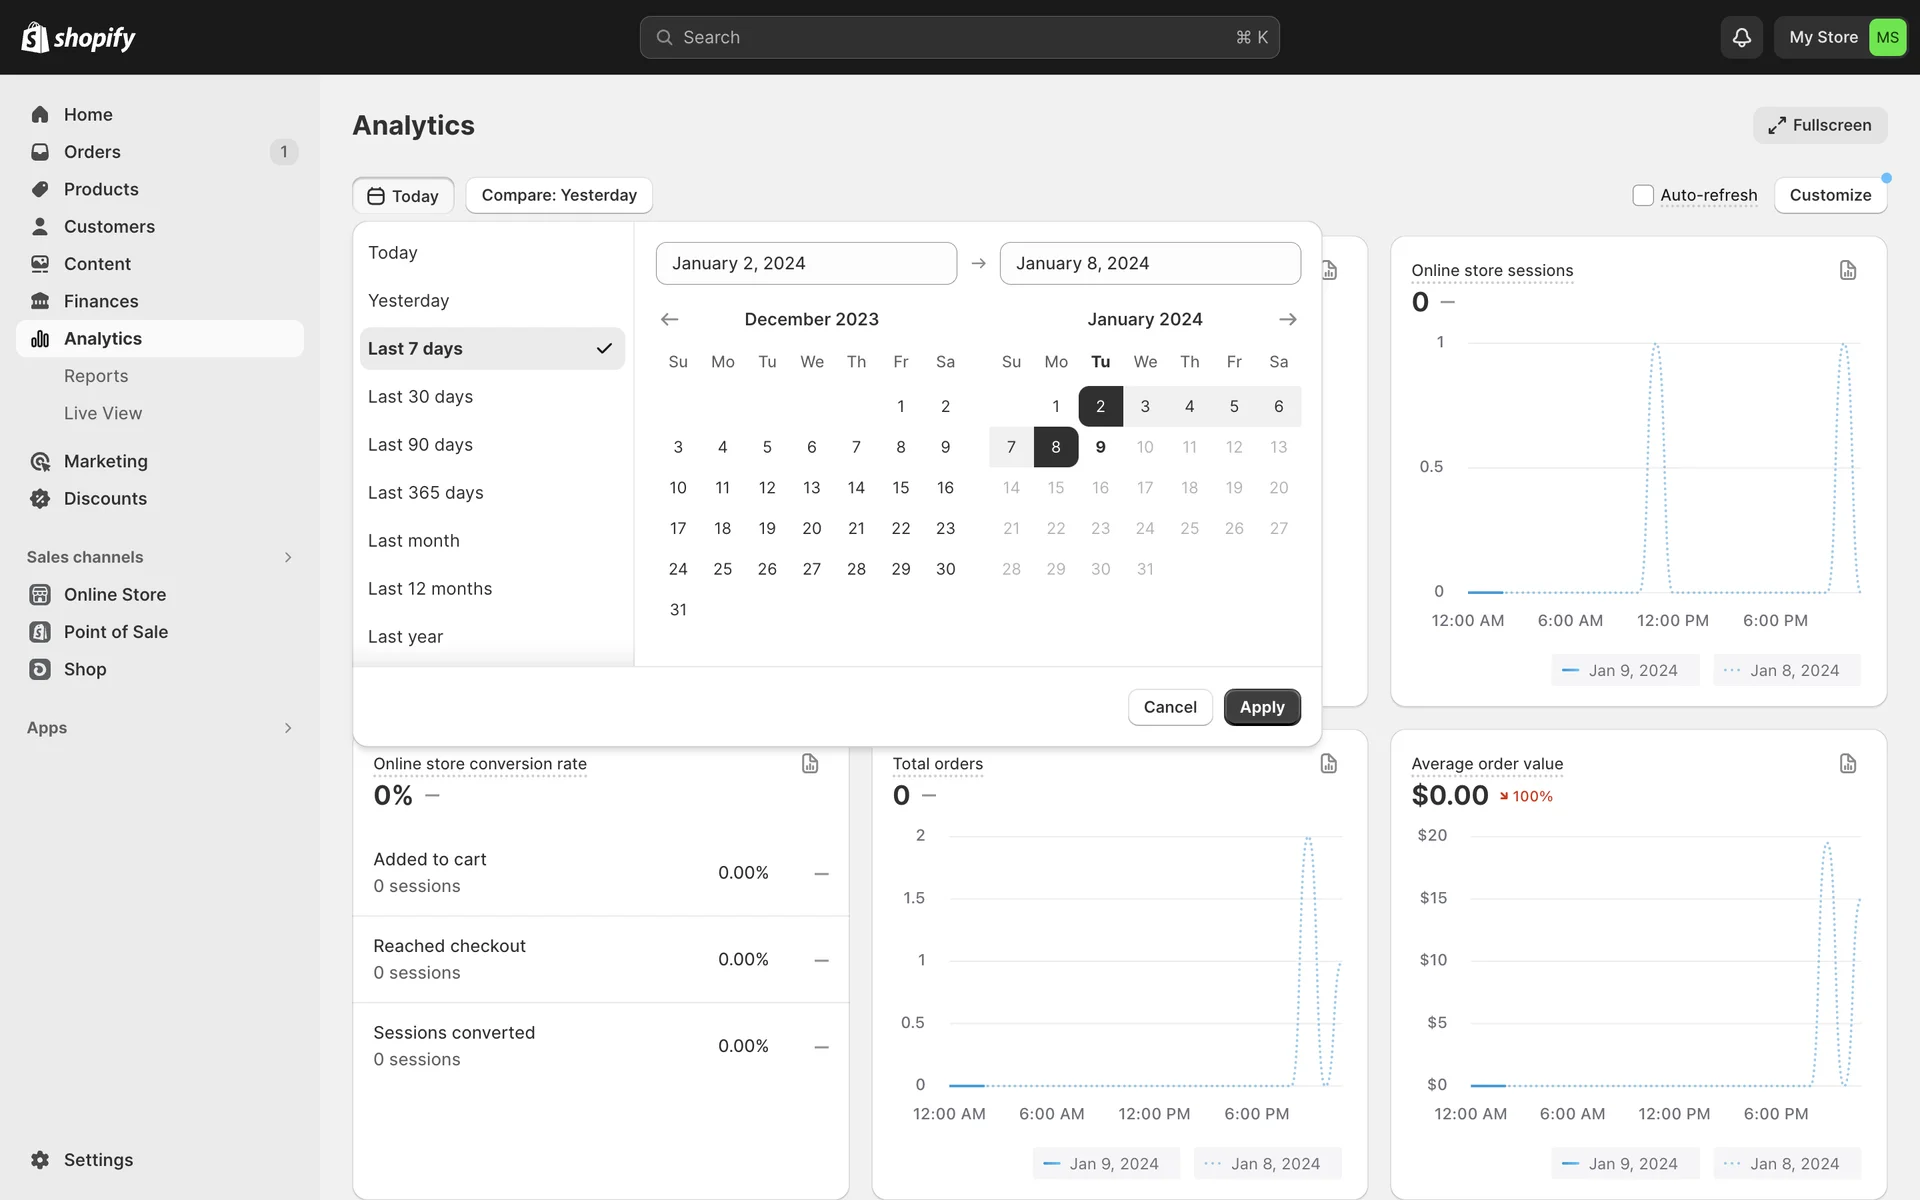Enable the Auto-refresh checkbox
The width and height of the screenshot is (1920, 1200).
1643,195
